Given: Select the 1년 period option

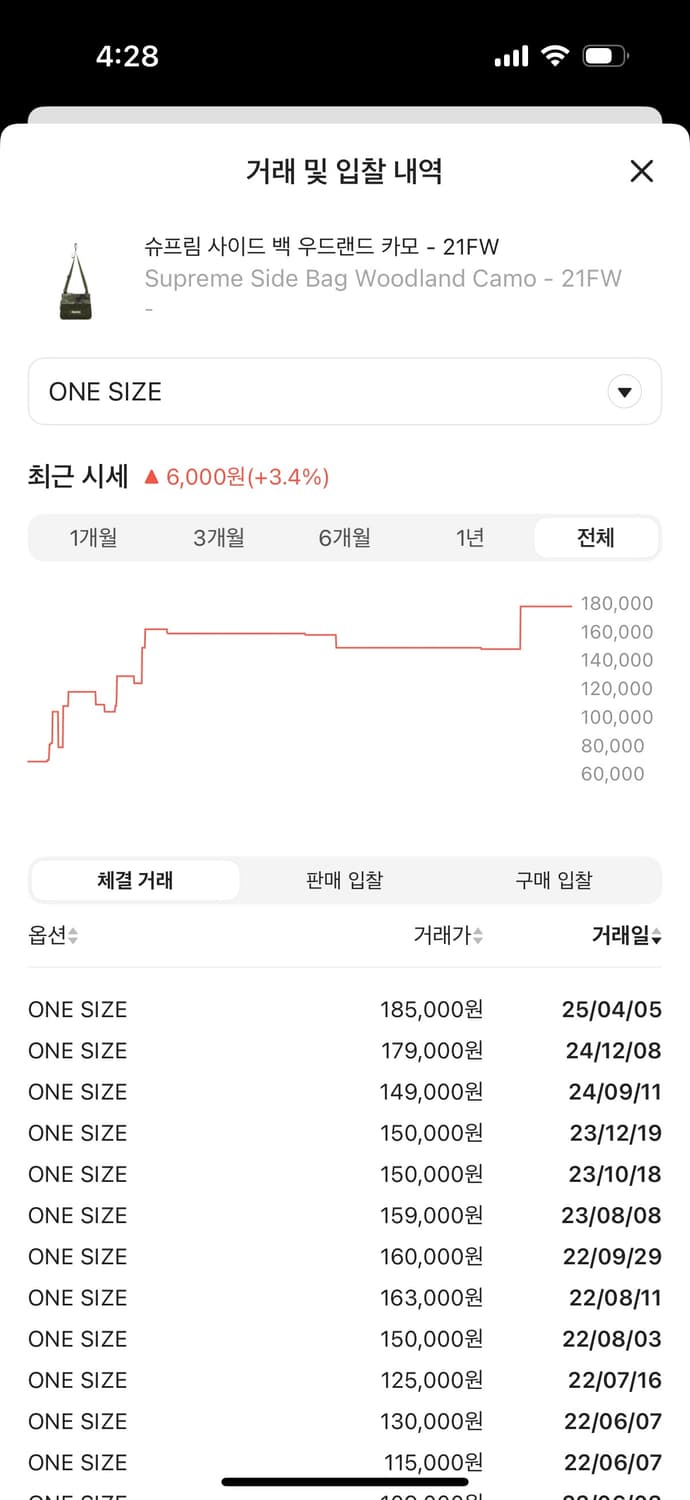Looking at the screenshot, I should click(470, 537).
